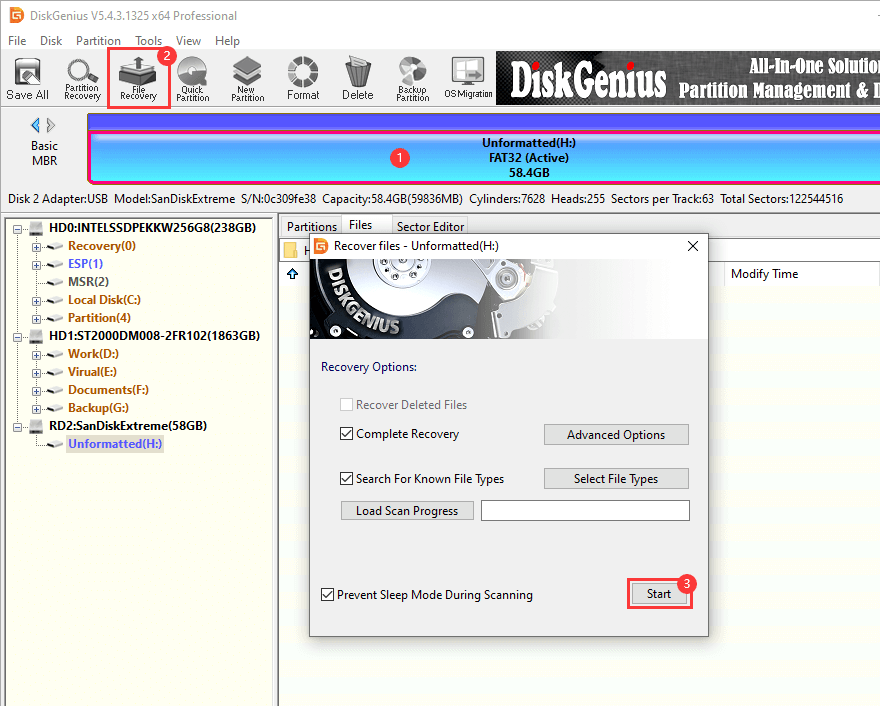Select the Quick Partition icon
The height and width of the screenshot is (706, 880).
click(192, 79)
